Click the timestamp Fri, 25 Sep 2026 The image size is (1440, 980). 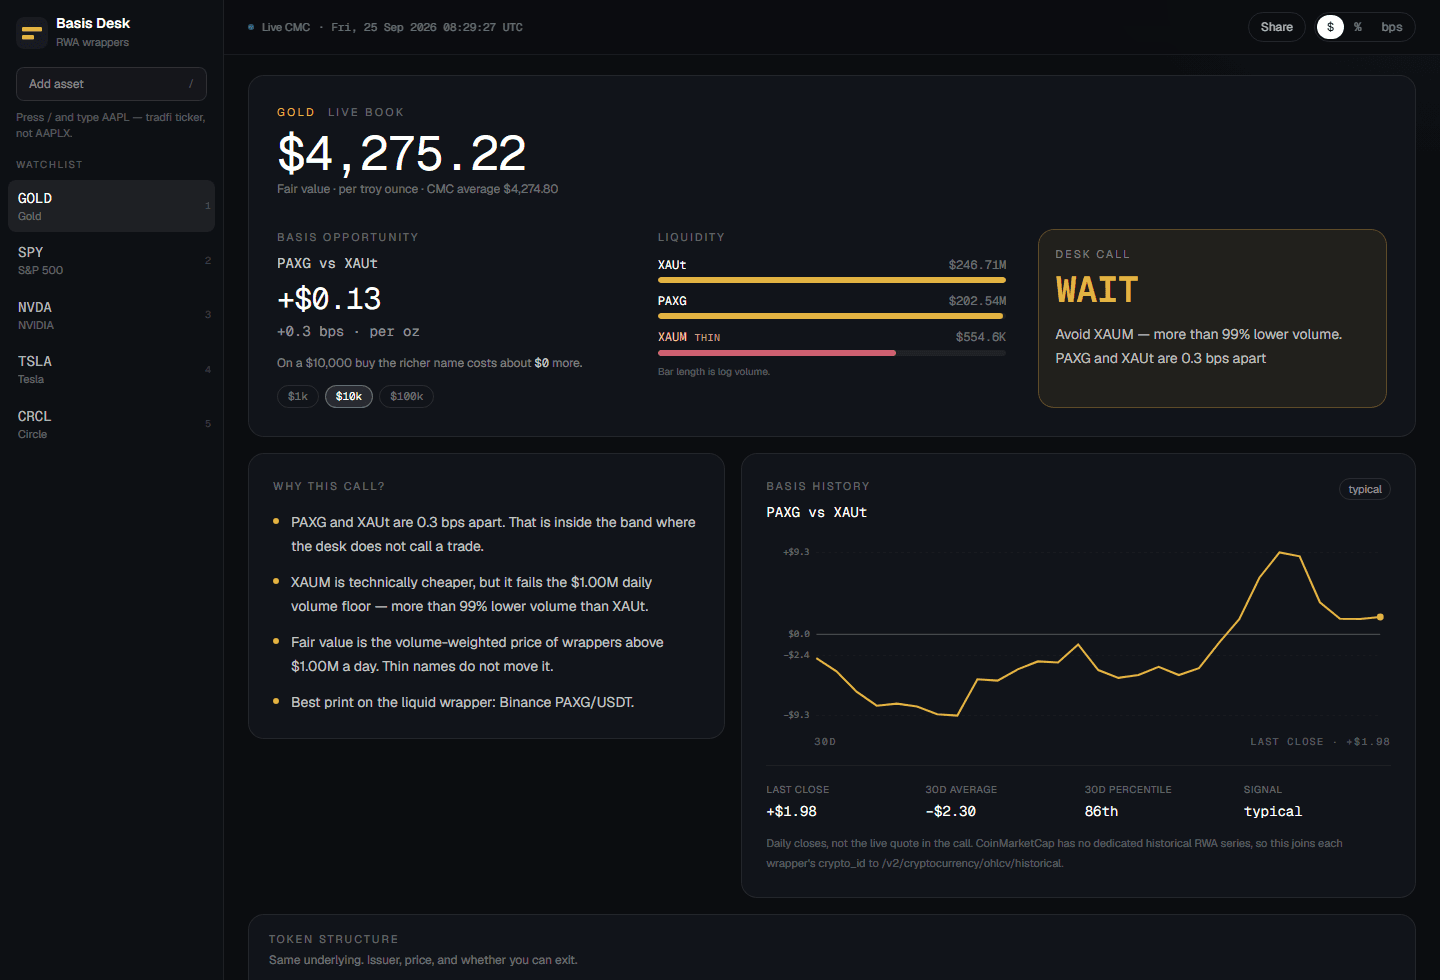[x=427, y=27]
